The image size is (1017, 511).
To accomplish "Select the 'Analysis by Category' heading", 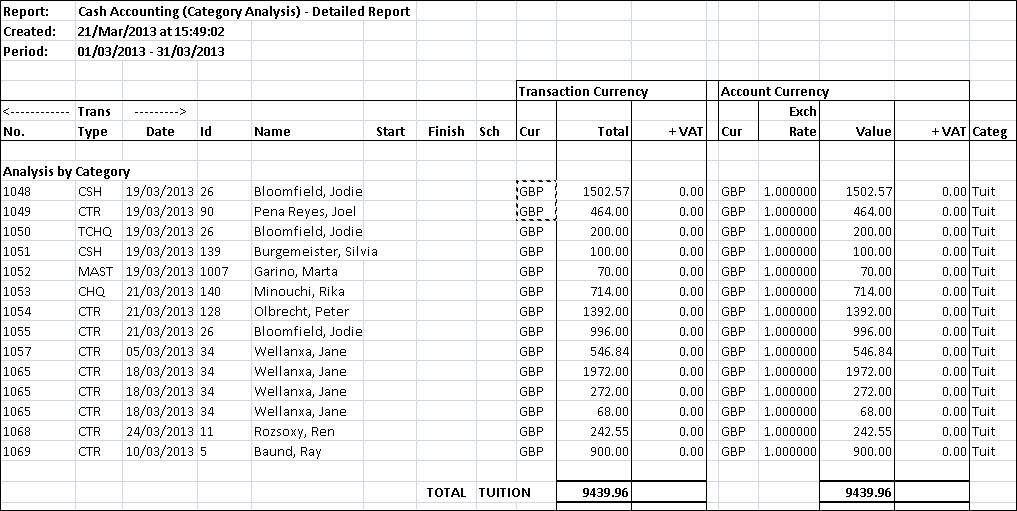I will coord(66,171).
